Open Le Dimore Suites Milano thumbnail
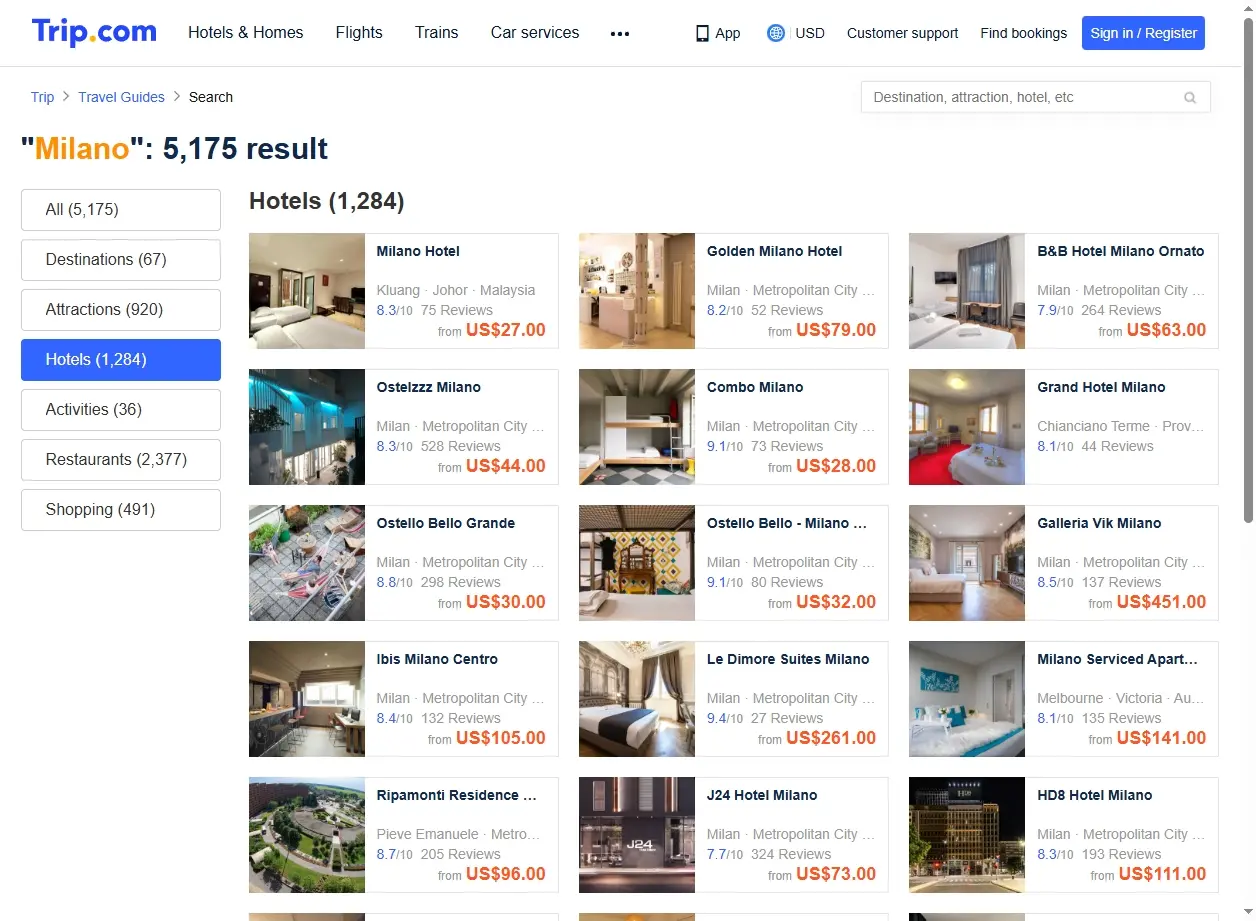 tap(637, 699)
